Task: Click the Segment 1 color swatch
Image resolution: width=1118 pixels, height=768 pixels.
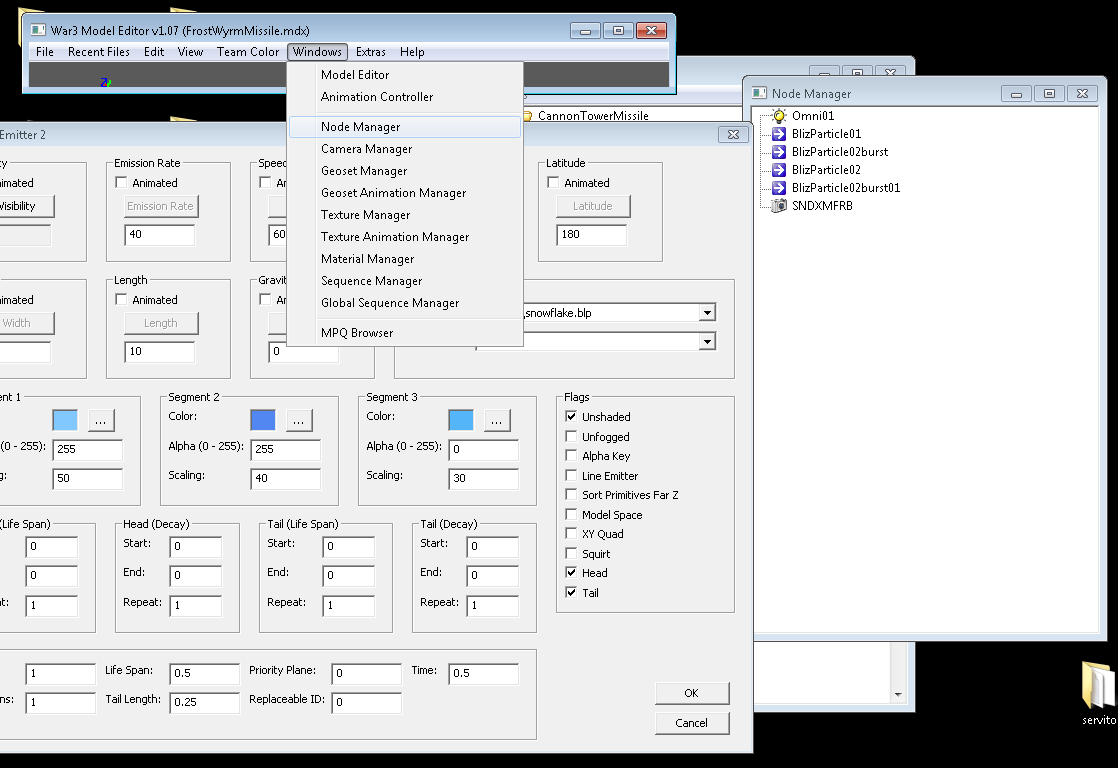Action: click(65, 421)
